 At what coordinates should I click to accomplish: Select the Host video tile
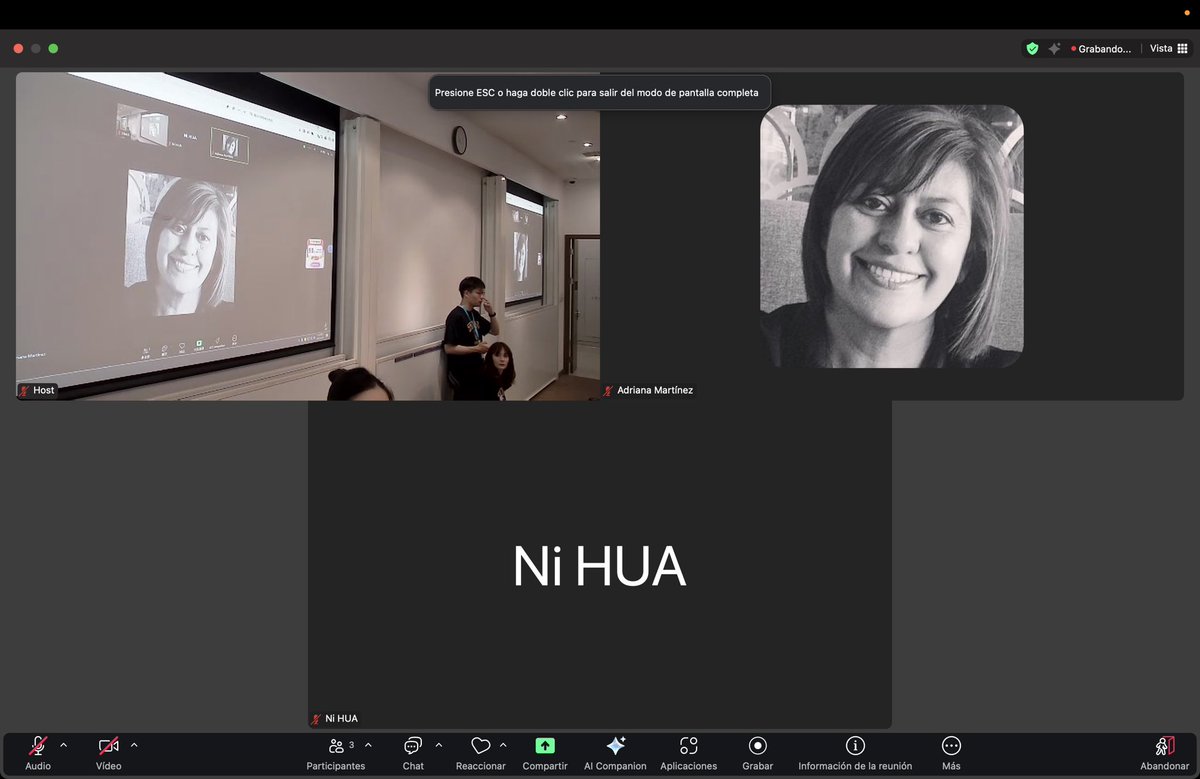[308, 236]
